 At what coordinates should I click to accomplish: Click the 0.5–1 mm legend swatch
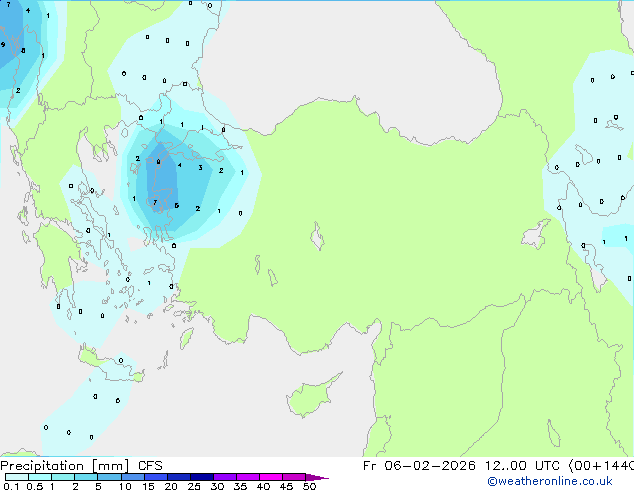tap(40, 477)
